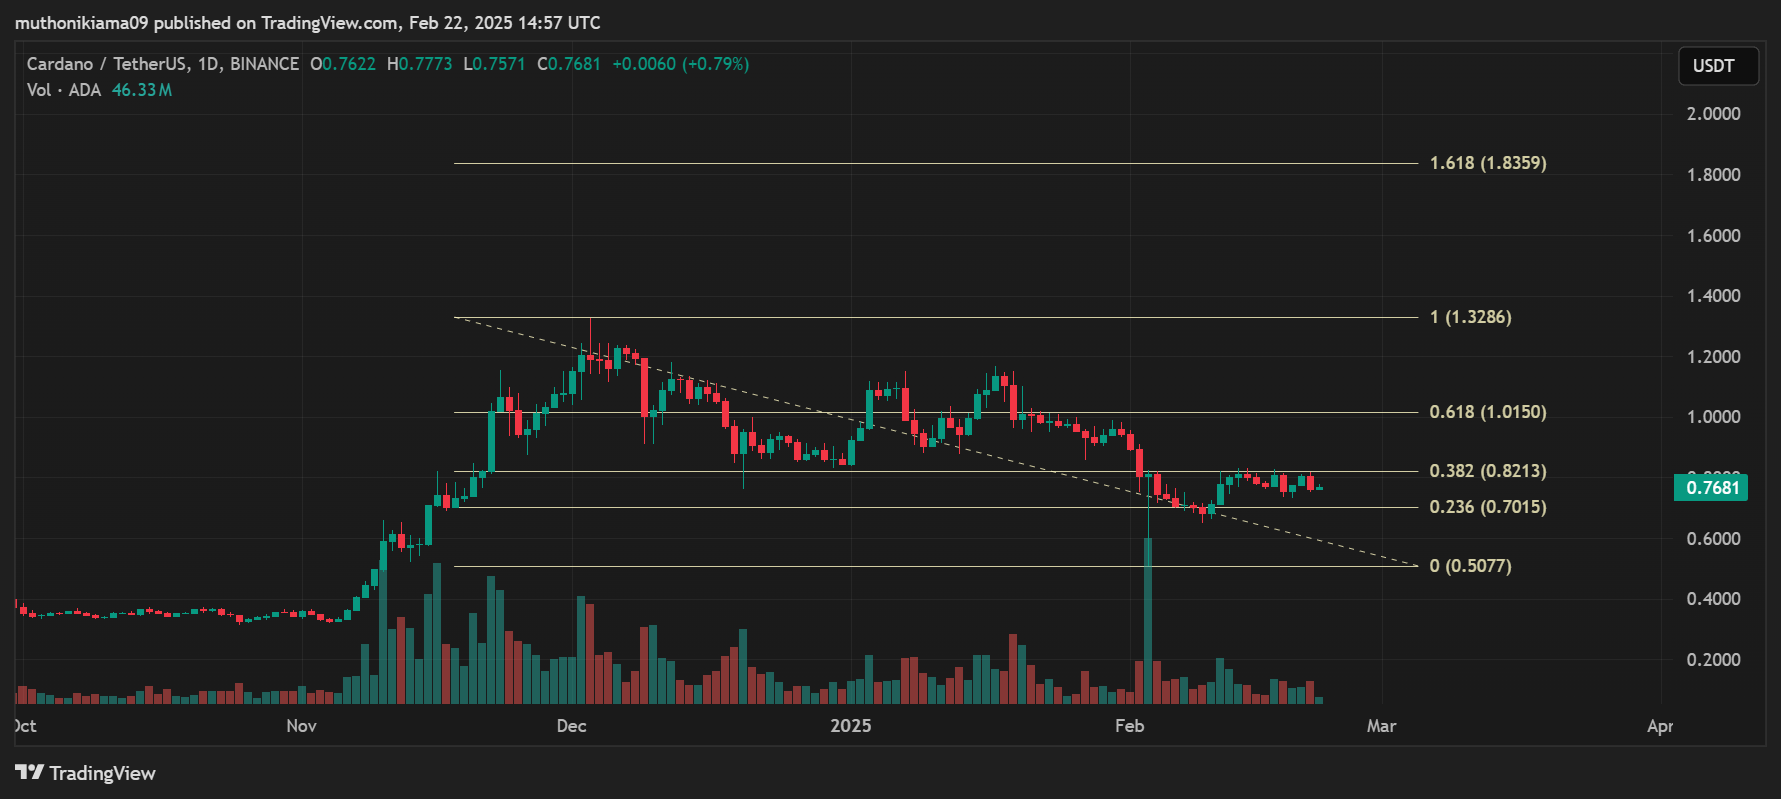Click the Mar date axis label

point(1381,726)
